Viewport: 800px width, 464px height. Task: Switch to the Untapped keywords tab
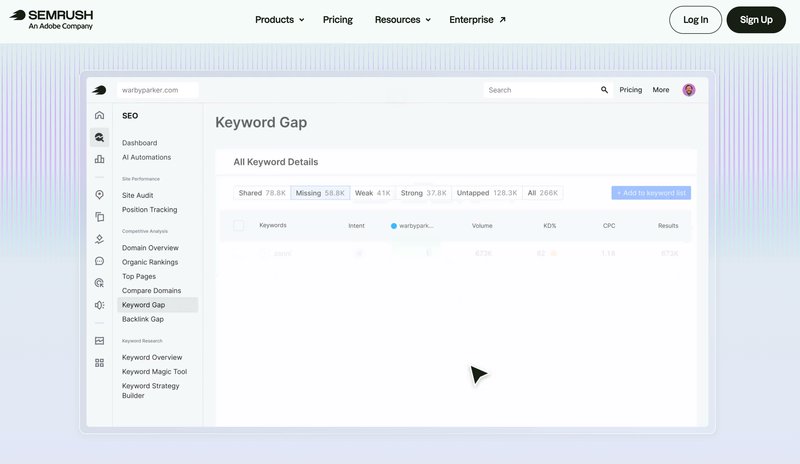coord(487,193)
